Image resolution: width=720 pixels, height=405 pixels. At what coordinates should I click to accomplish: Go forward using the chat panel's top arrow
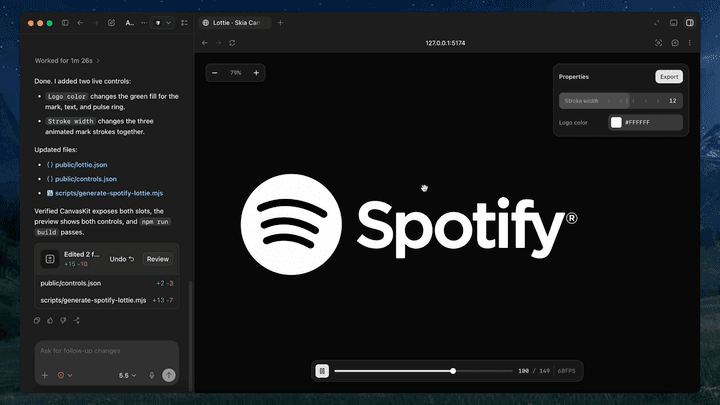(96, 22)
